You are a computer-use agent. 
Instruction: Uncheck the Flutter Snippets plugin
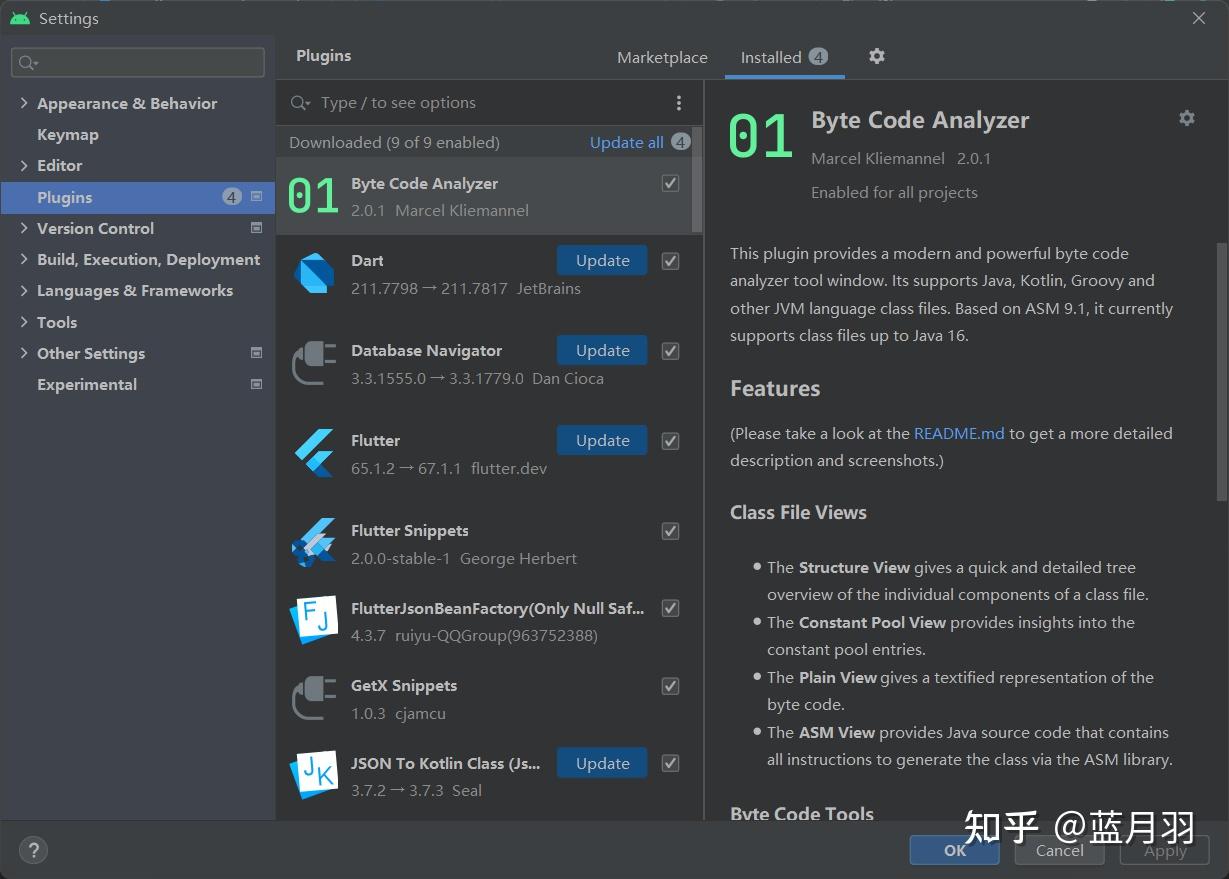(670, 531)
